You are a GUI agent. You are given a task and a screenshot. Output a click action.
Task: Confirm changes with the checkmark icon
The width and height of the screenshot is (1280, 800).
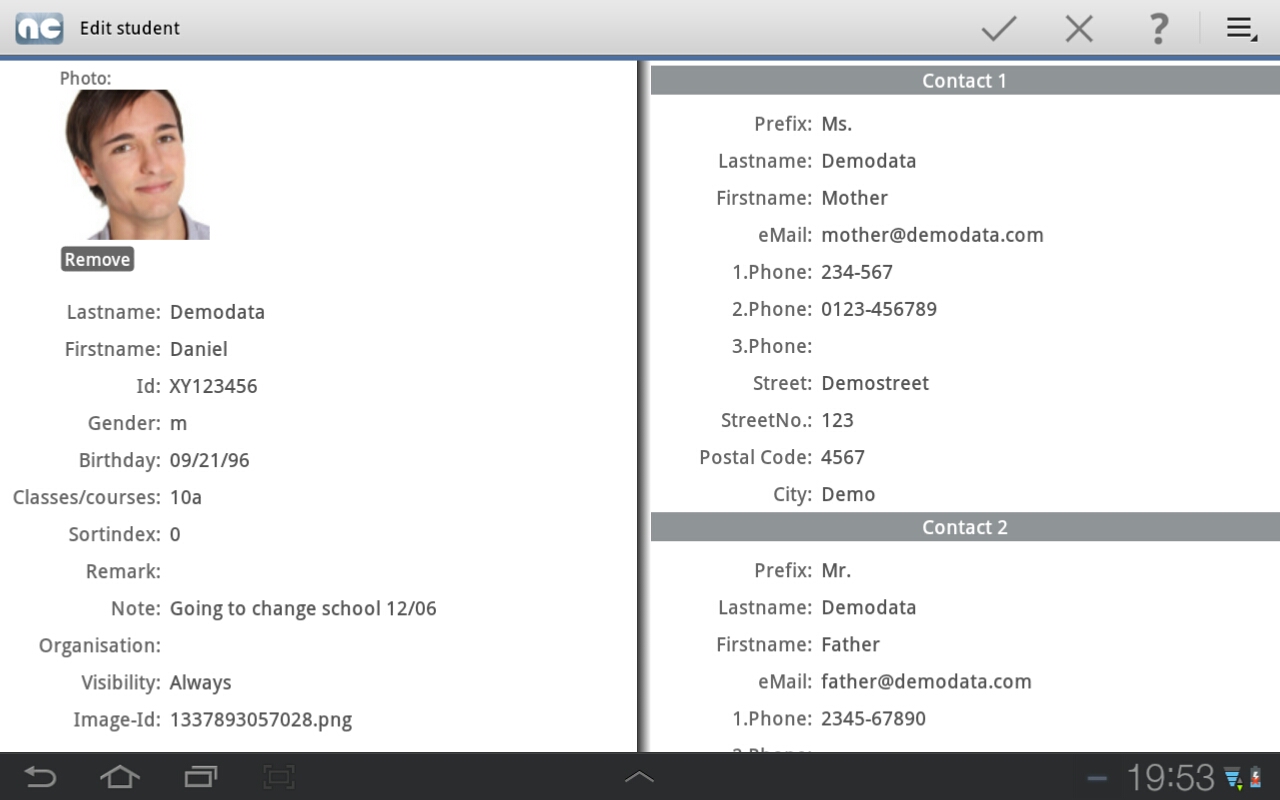(x=998, y=28)
